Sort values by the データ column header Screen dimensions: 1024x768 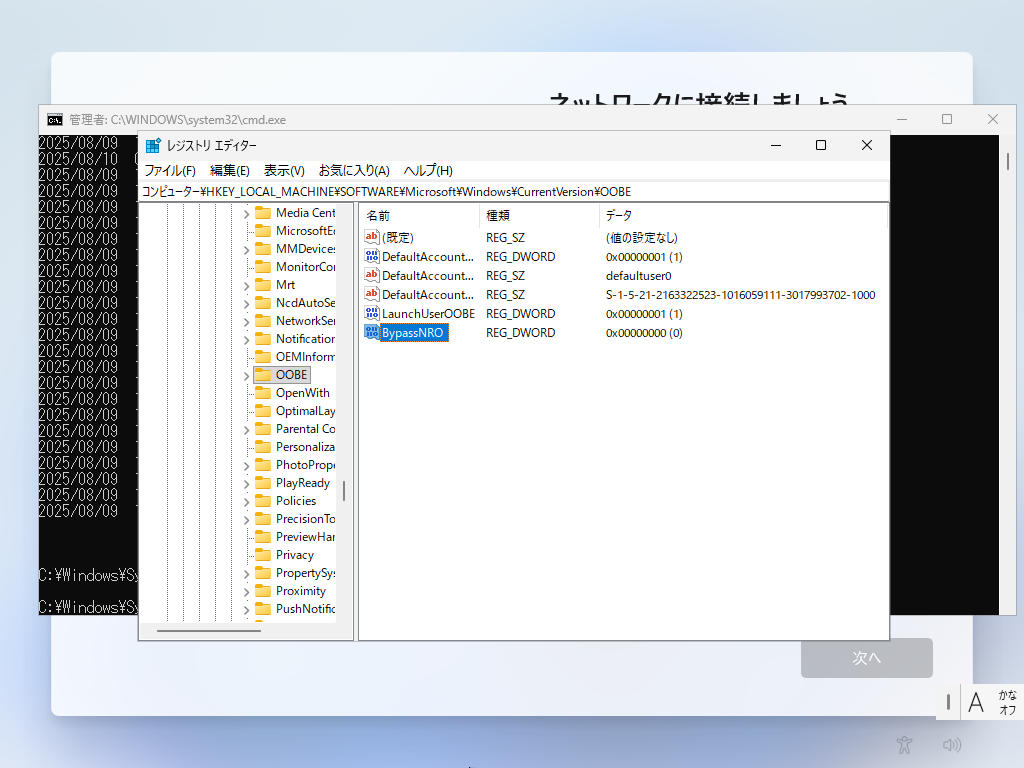743,216
